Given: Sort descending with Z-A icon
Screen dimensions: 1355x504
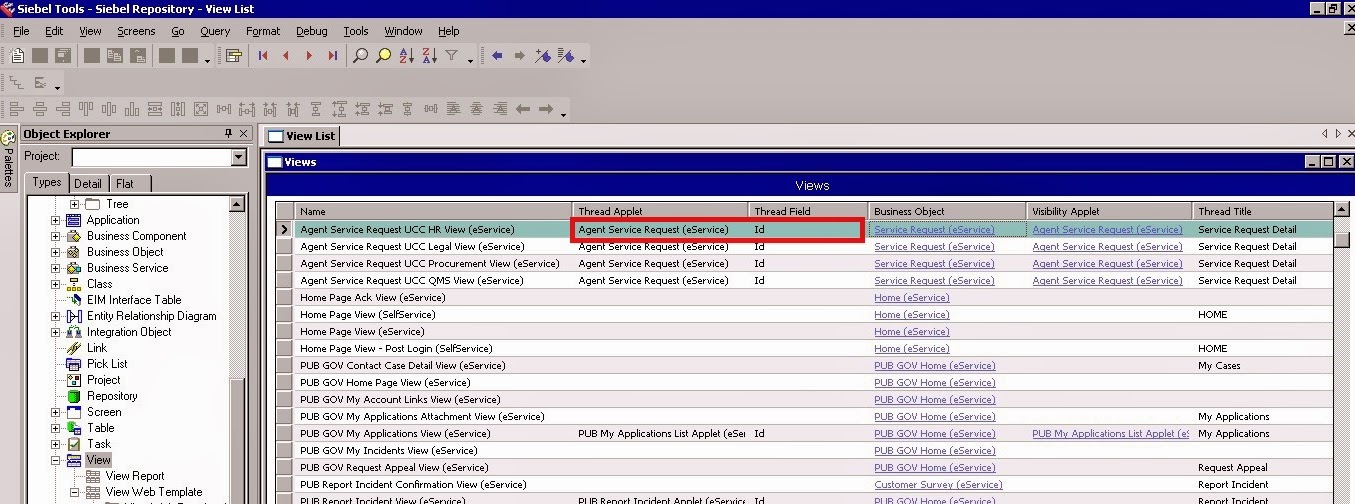Looking at the screenshot, I should tap(428, 56).
